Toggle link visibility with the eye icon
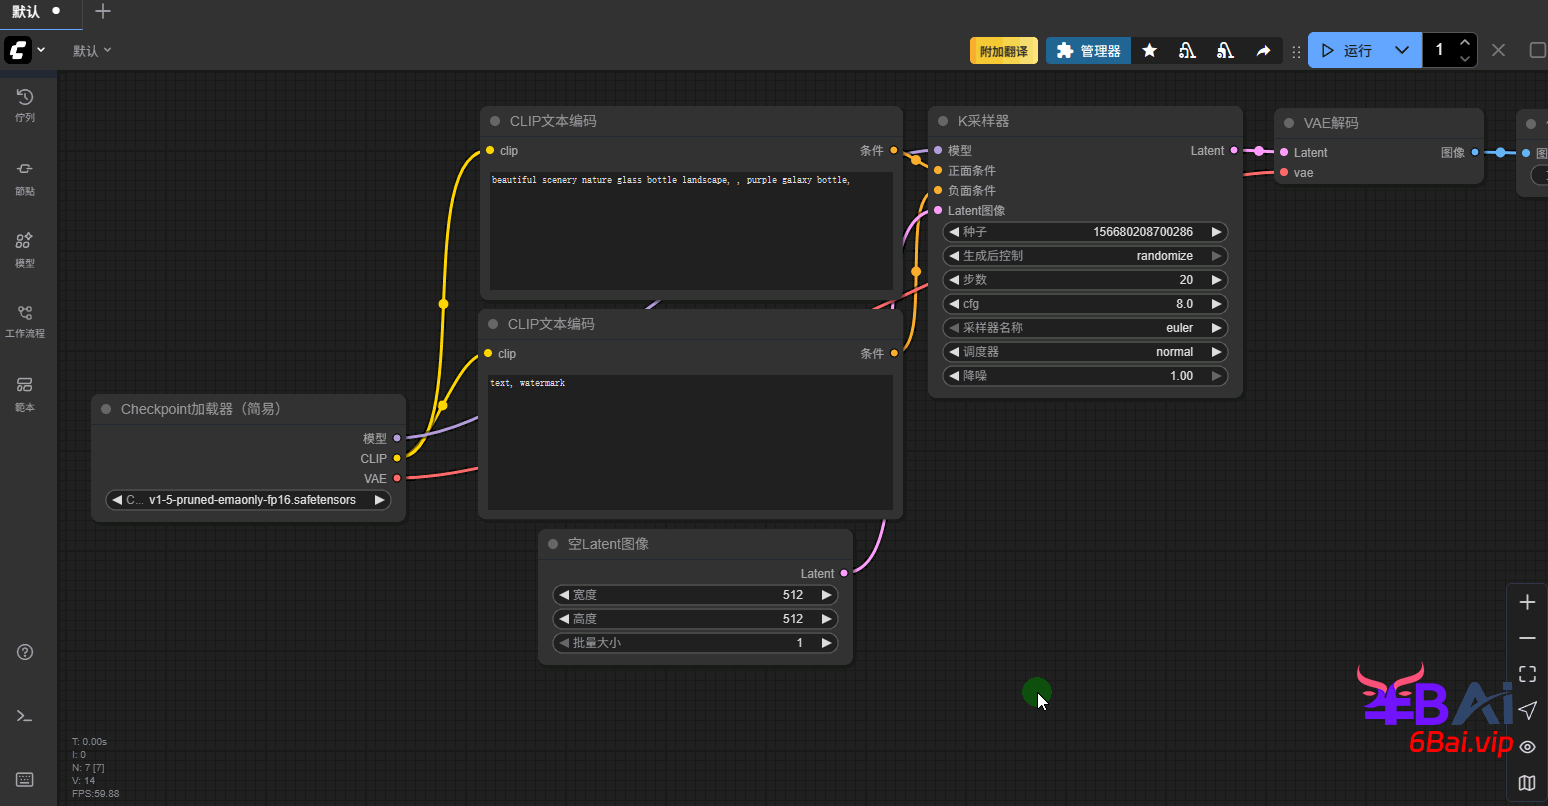1548x806 pixels. [x=1527, y=746]
